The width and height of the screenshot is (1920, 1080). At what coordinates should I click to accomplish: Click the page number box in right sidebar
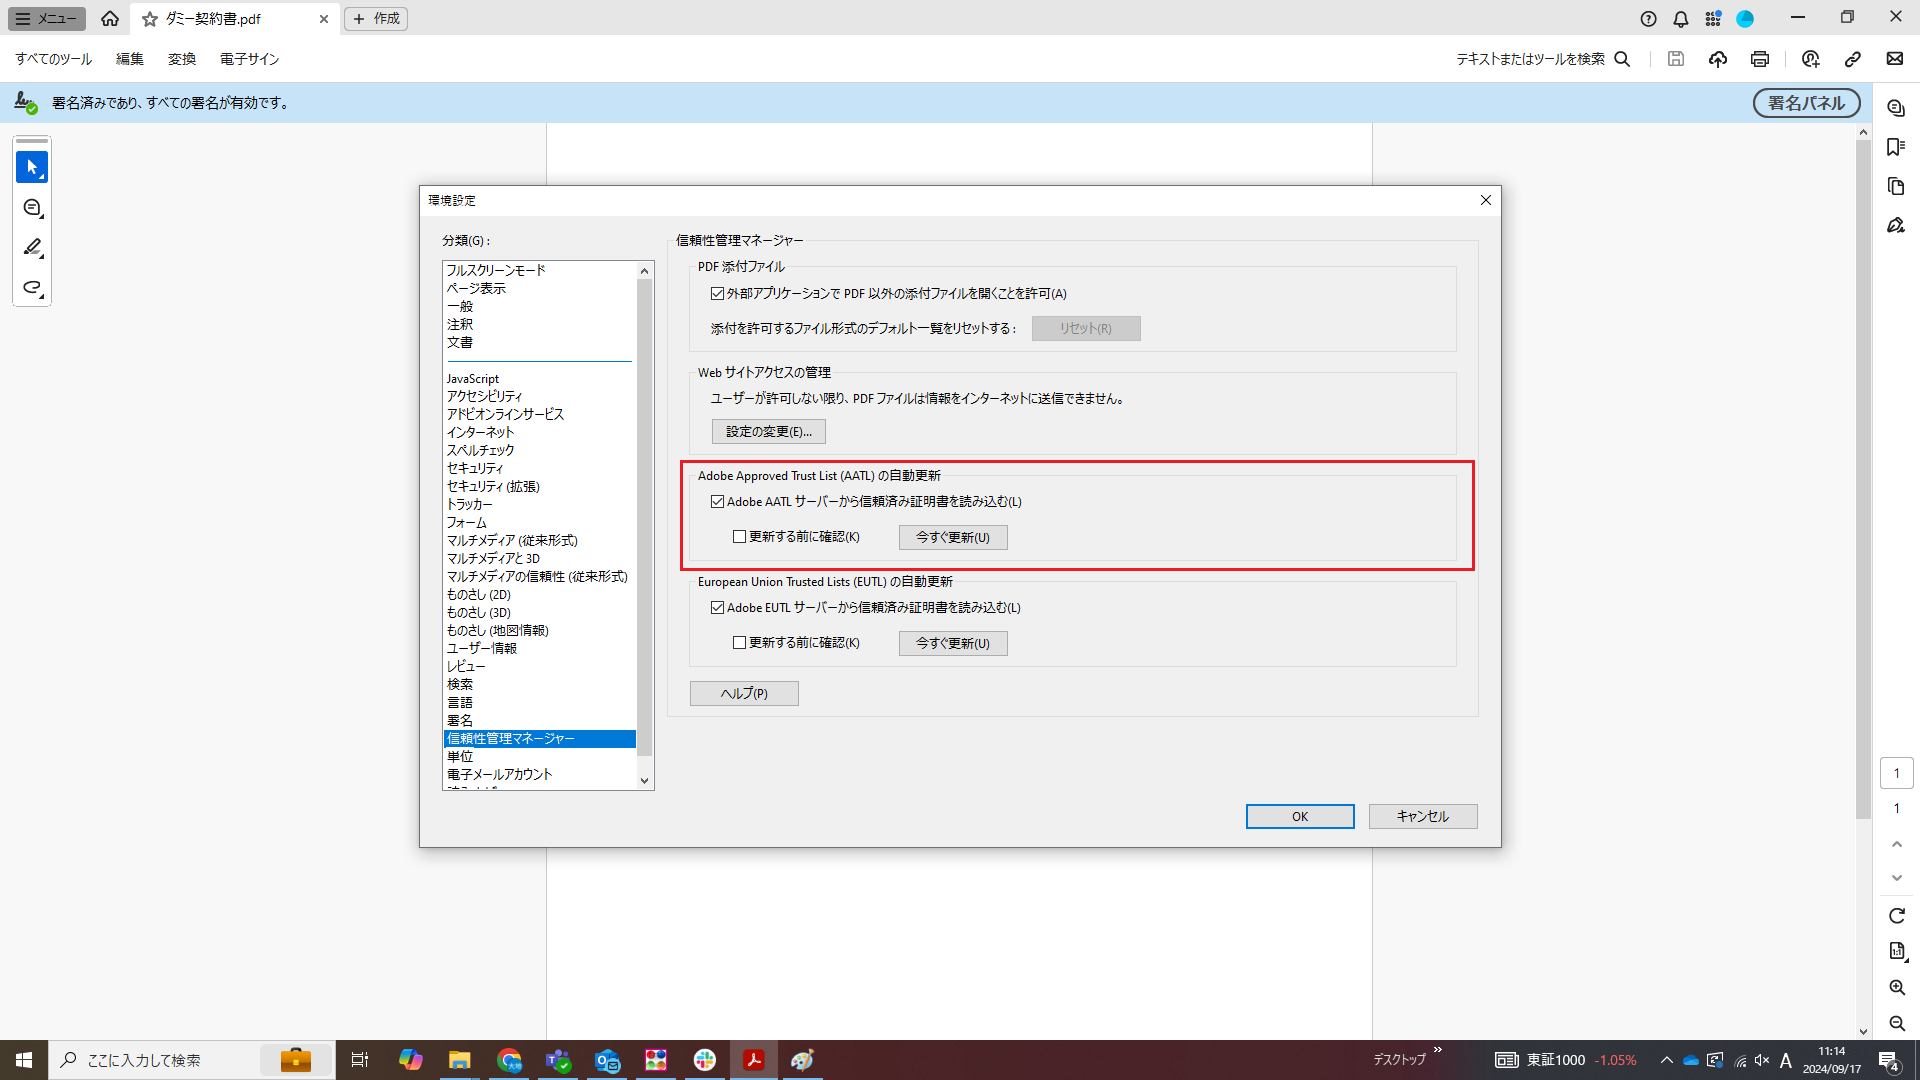click(1897, 773)
